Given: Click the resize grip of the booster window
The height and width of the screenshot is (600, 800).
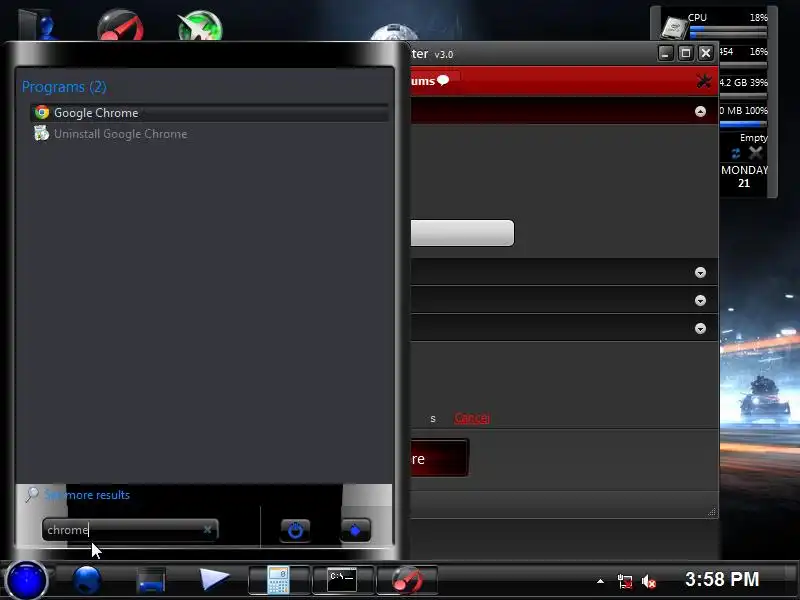Looking at the screenshot, I should [x=712, y=512].
